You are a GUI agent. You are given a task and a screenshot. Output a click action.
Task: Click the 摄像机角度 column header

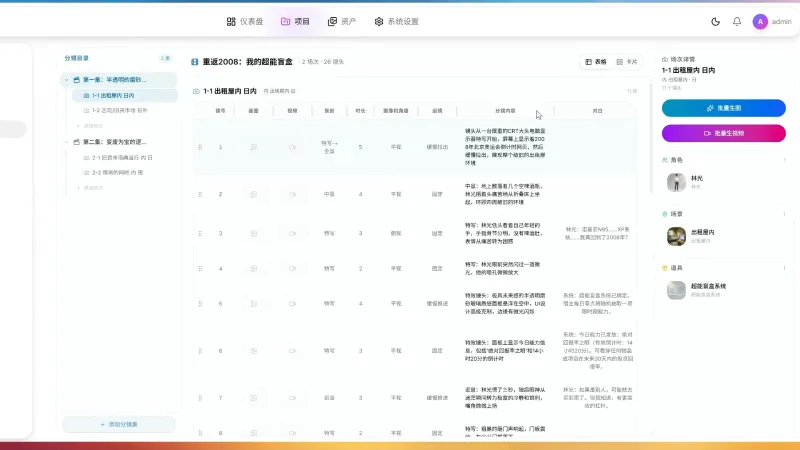(396, 111)
